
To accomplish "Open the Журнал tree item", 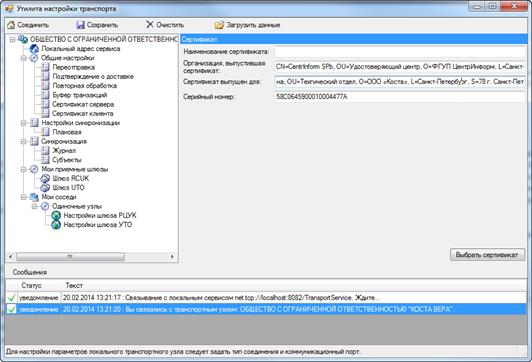I will 64,151.
